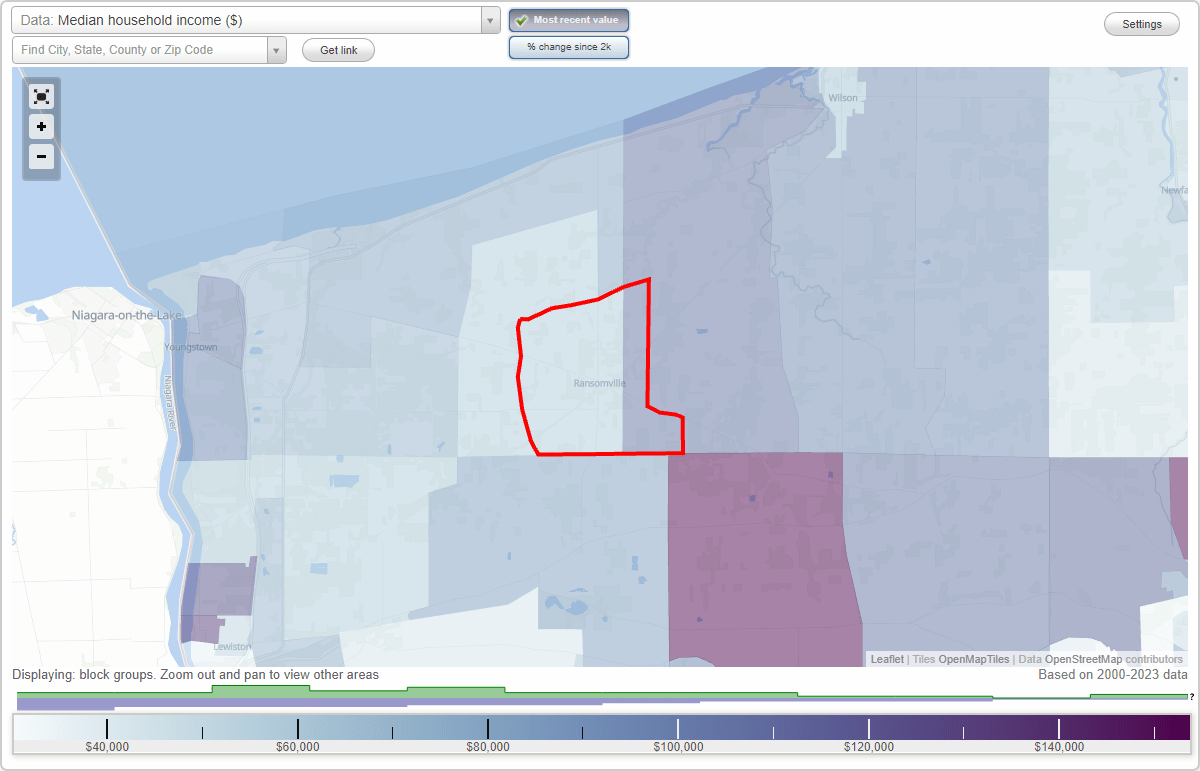The height and width of the screenshot is (771, 1200).
Task: Open the city search dropdown arrow
Action: pos(277,49)
